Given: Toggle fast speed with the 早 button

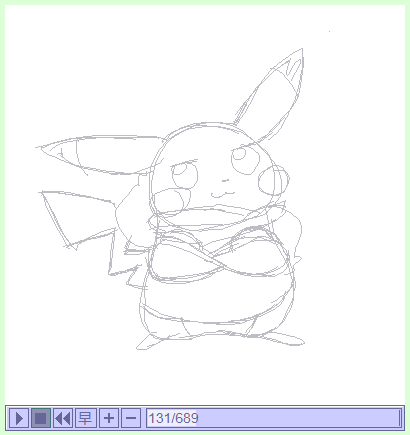Looking at the screenshot, I should tap(85, 418).
